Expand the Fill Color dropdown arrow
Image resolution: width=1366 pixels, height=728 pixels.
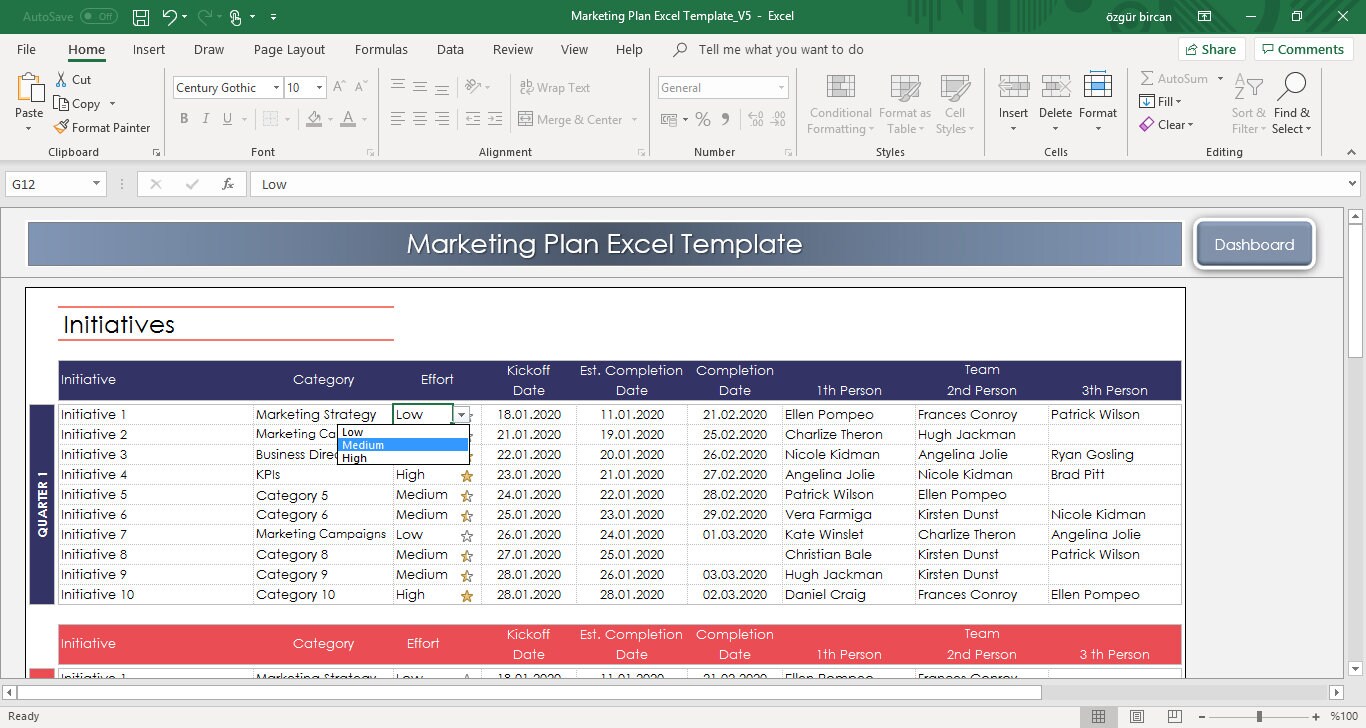coord(332,119)
